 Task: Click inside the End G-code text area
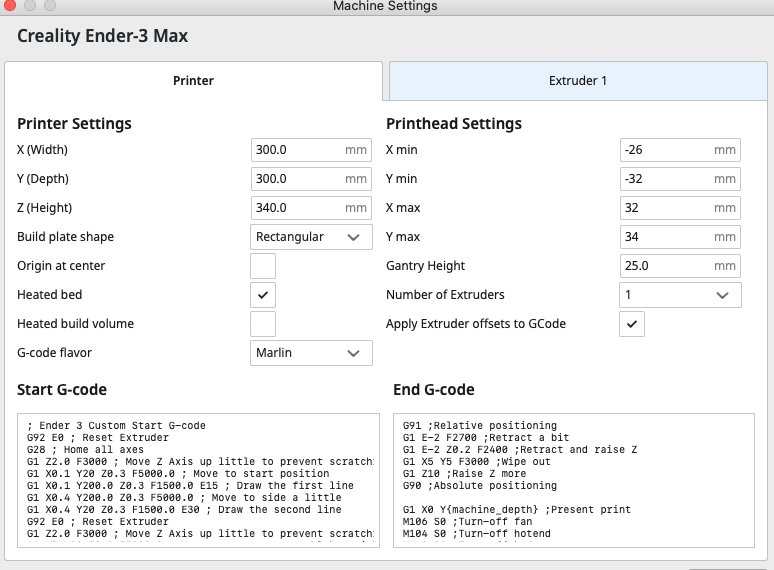574,480
